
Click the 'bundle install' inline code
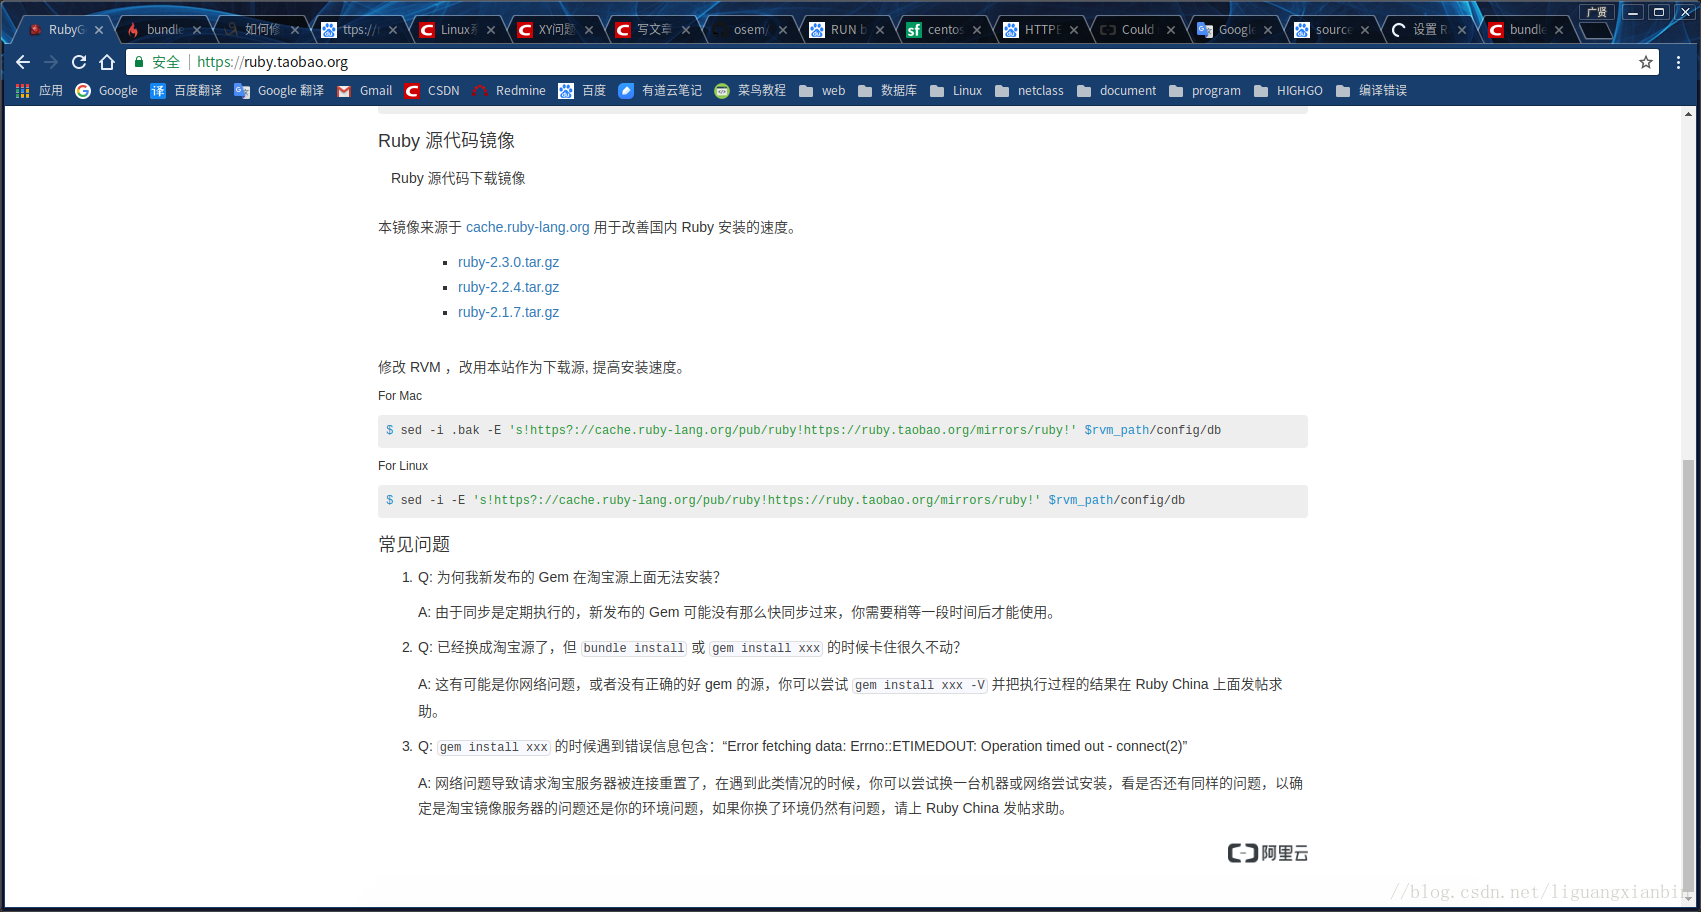[634, 648]
